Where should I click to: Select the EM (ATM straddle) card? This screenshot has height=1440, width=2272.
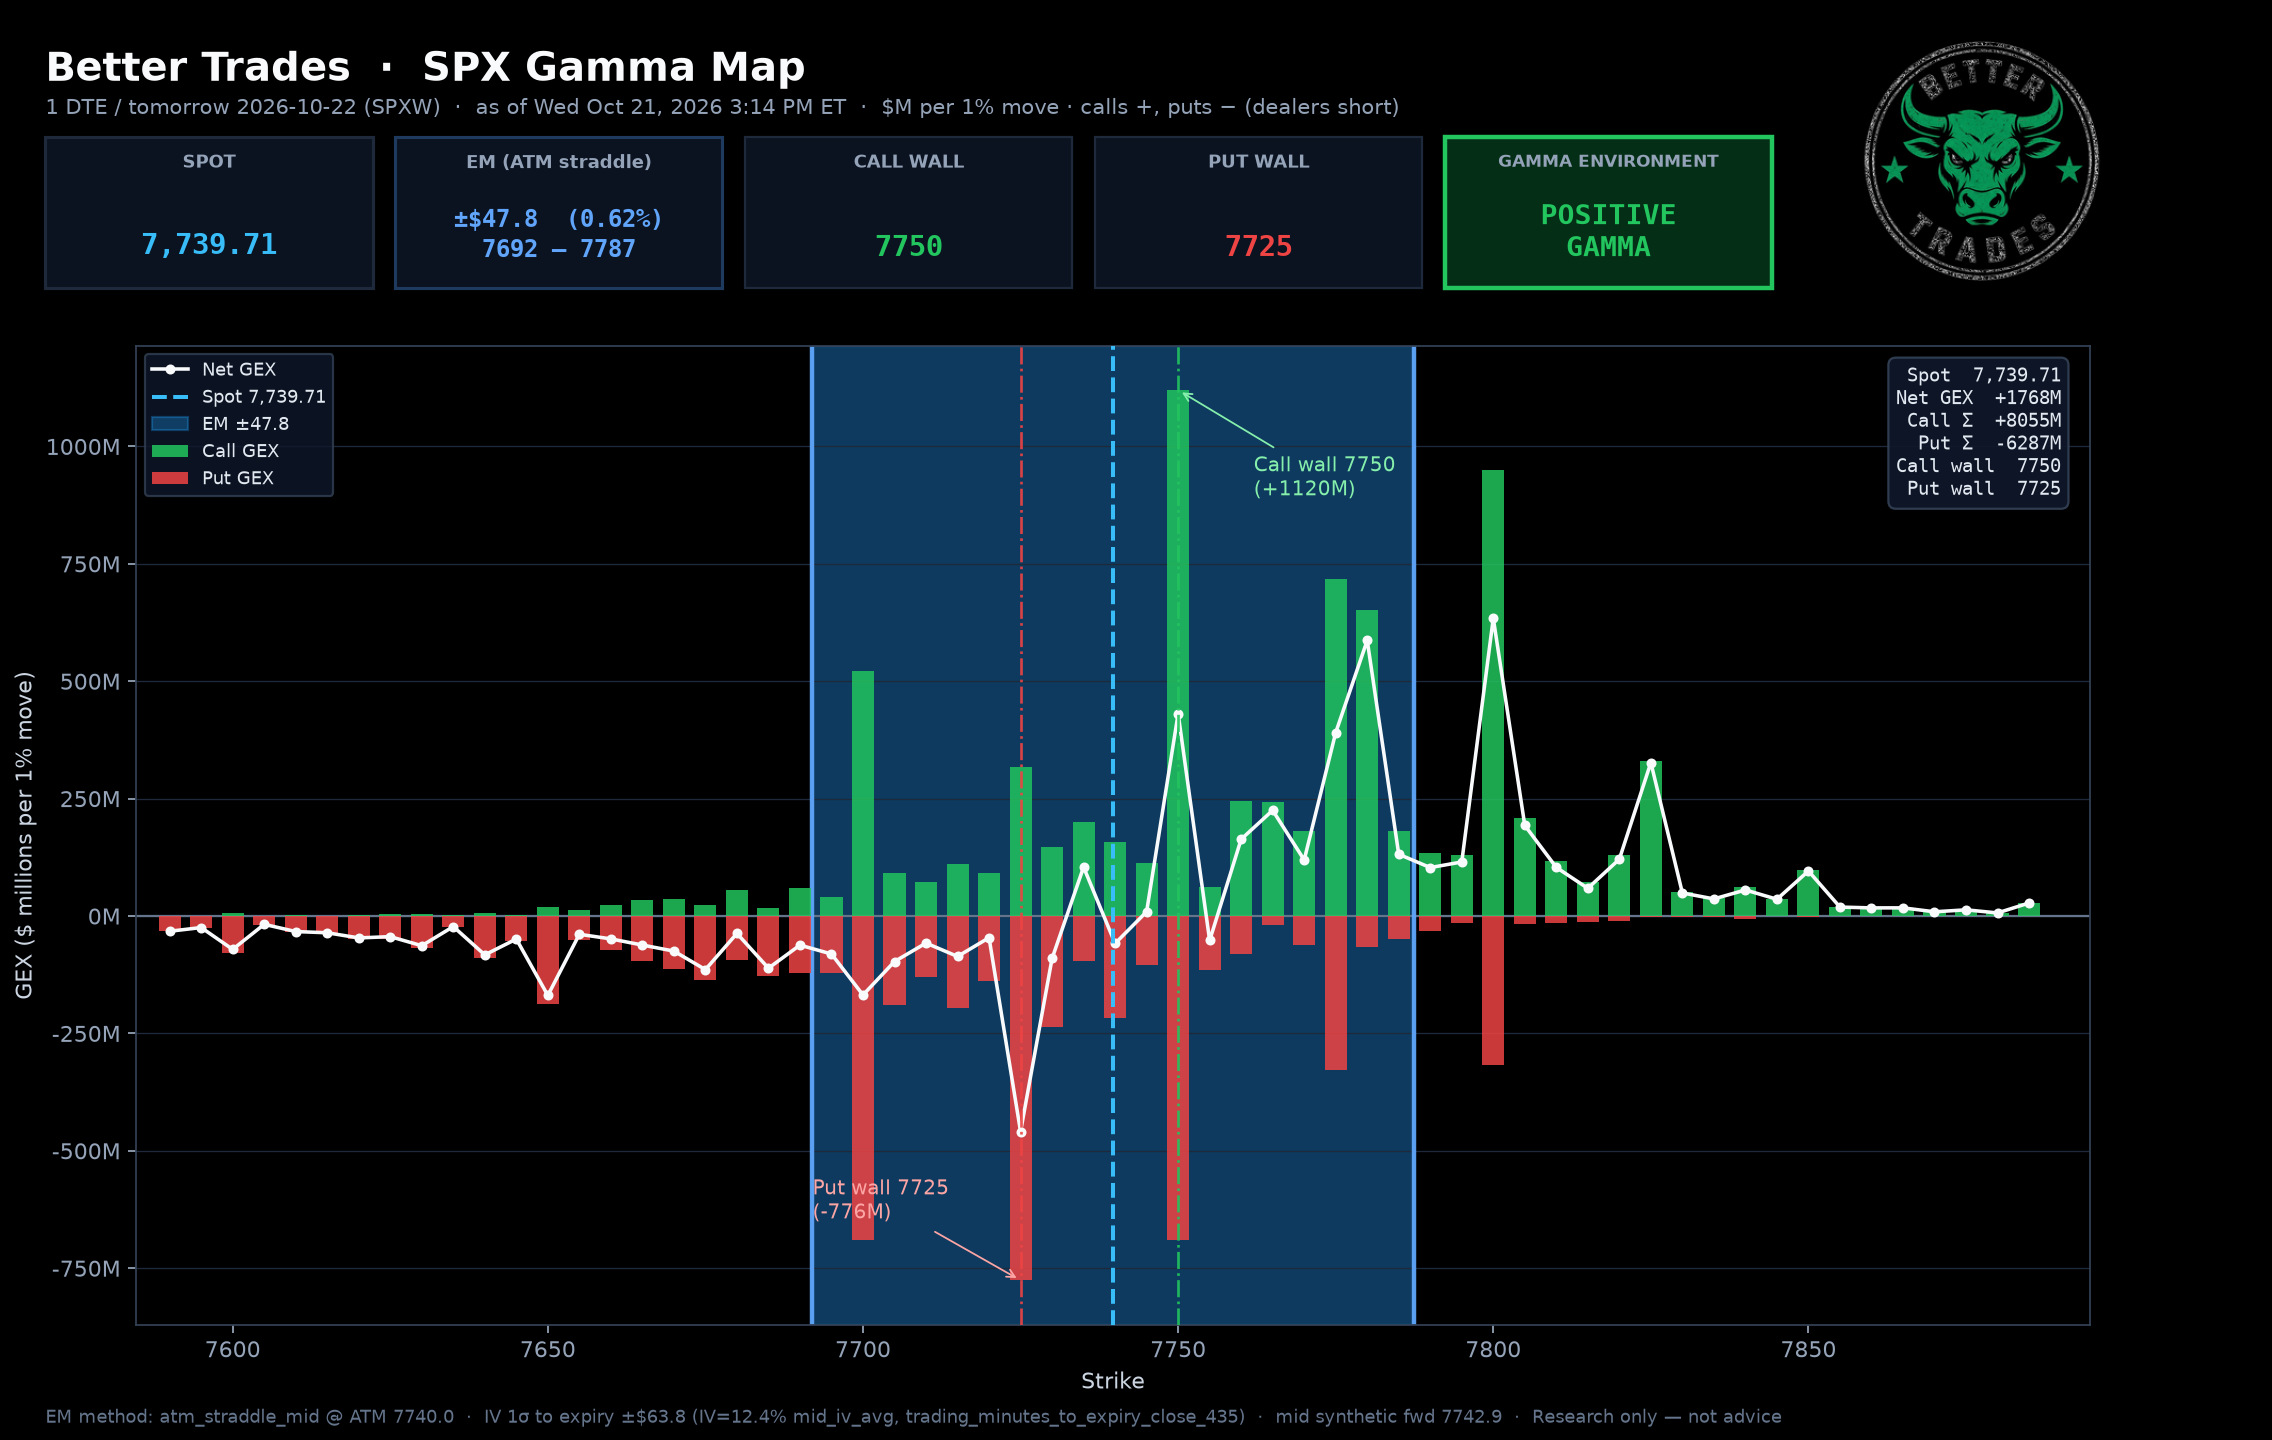559,213
